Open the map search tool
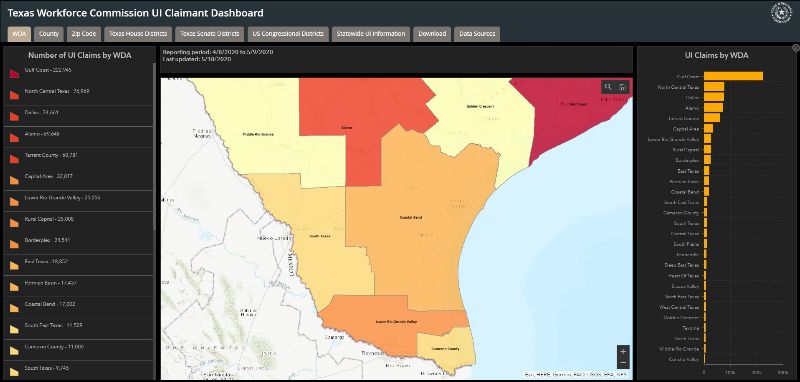 (608, 87)
